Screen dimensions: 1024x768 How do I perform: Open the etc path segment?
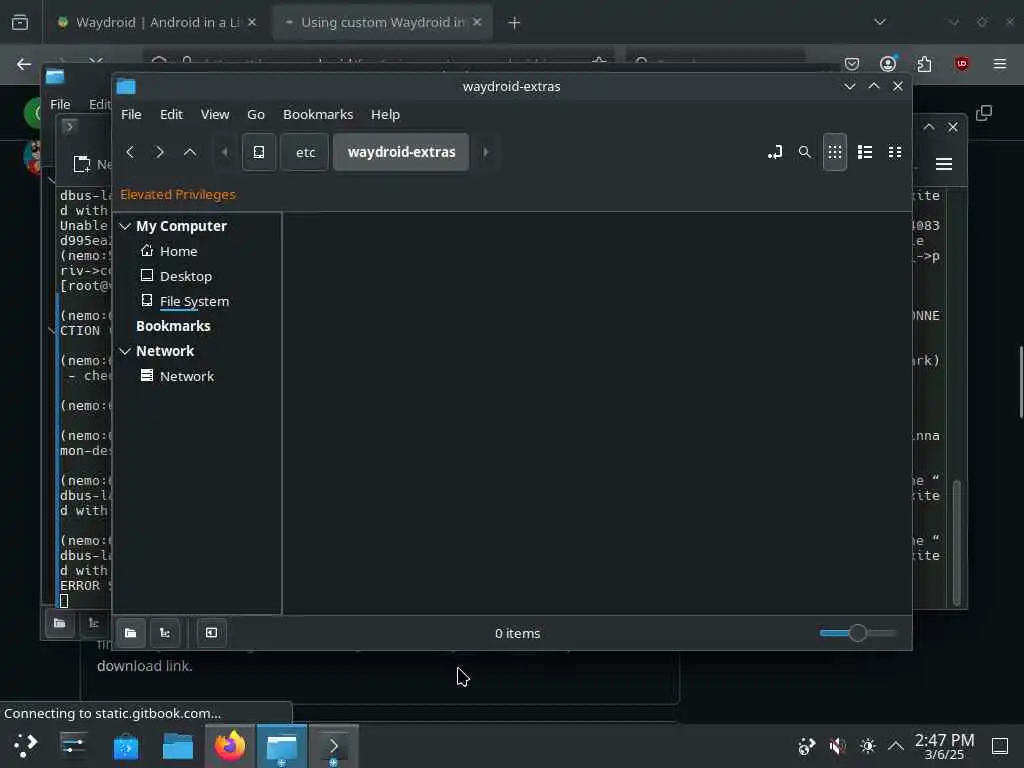click(x=305, y=152)
